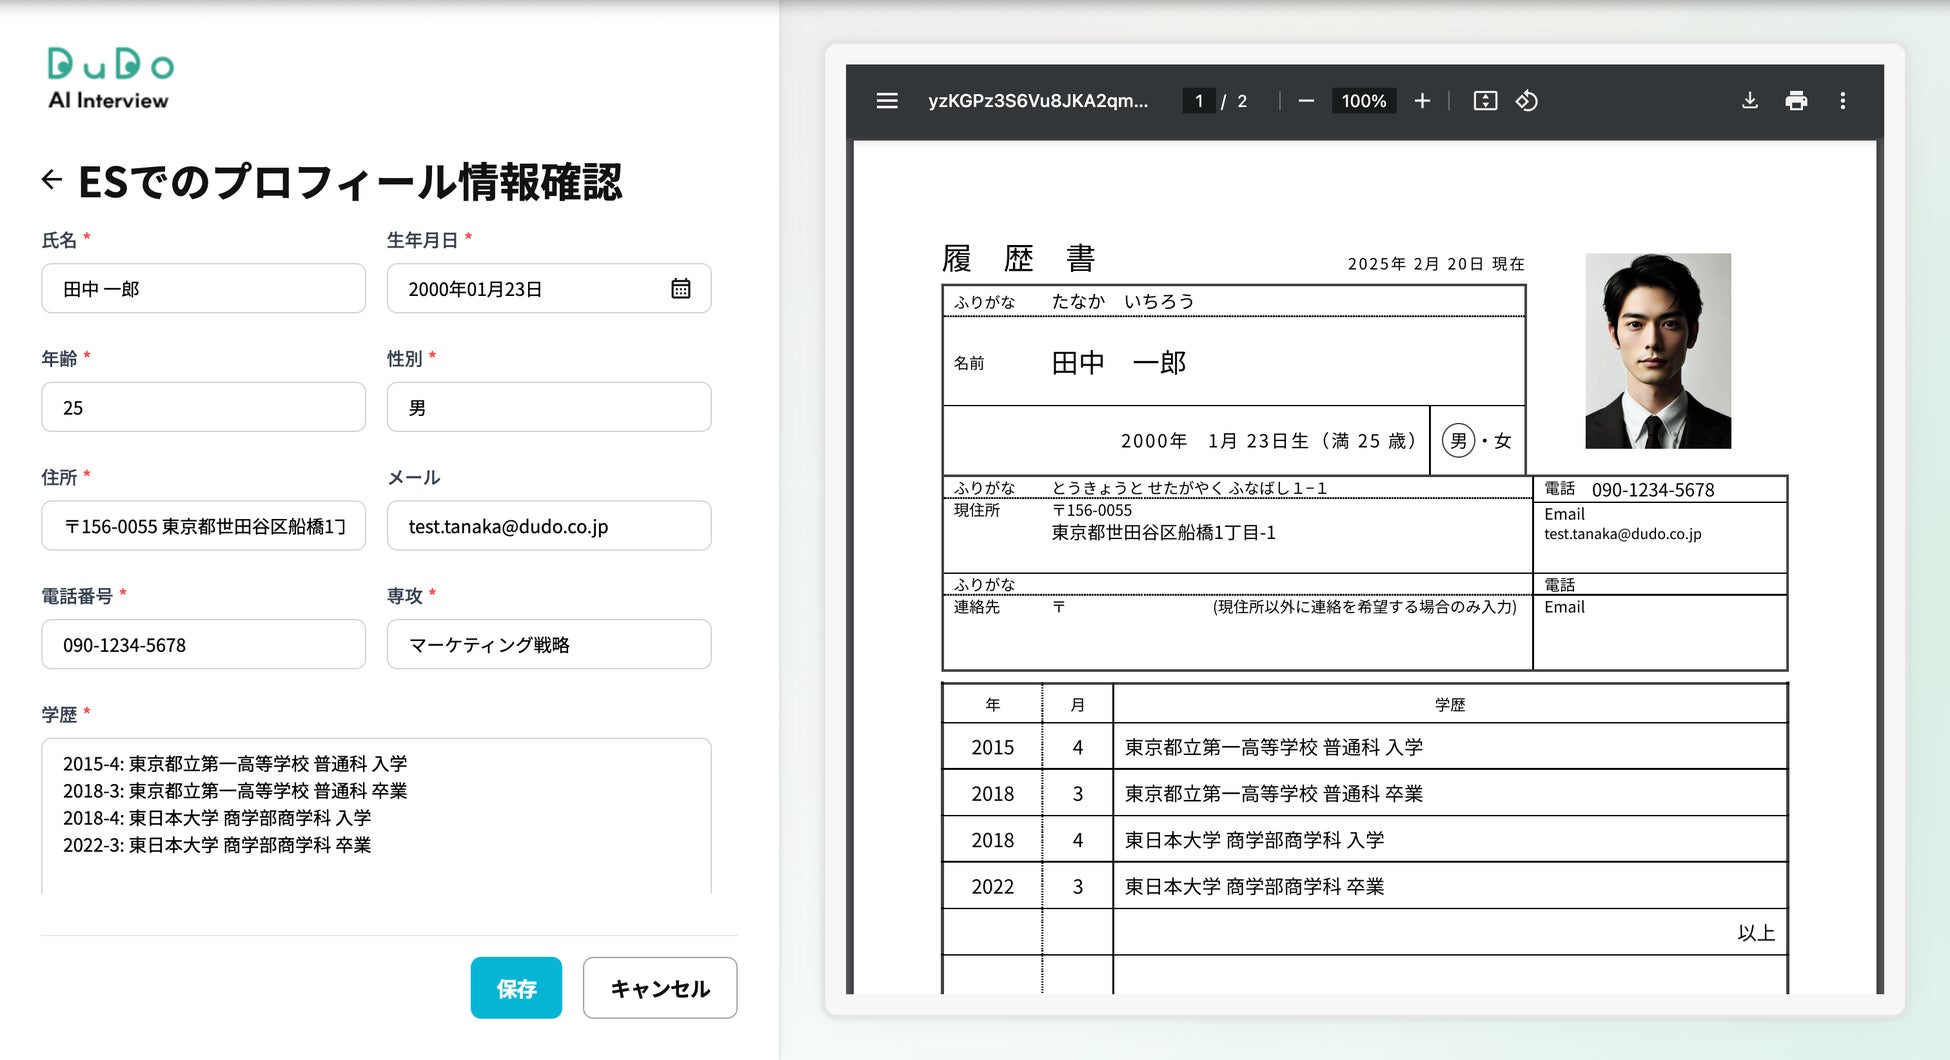Viewport: 1950px width, 1060px height.
Task: Click the キャンセル cancel button
Action: click(x=660, y=988)
